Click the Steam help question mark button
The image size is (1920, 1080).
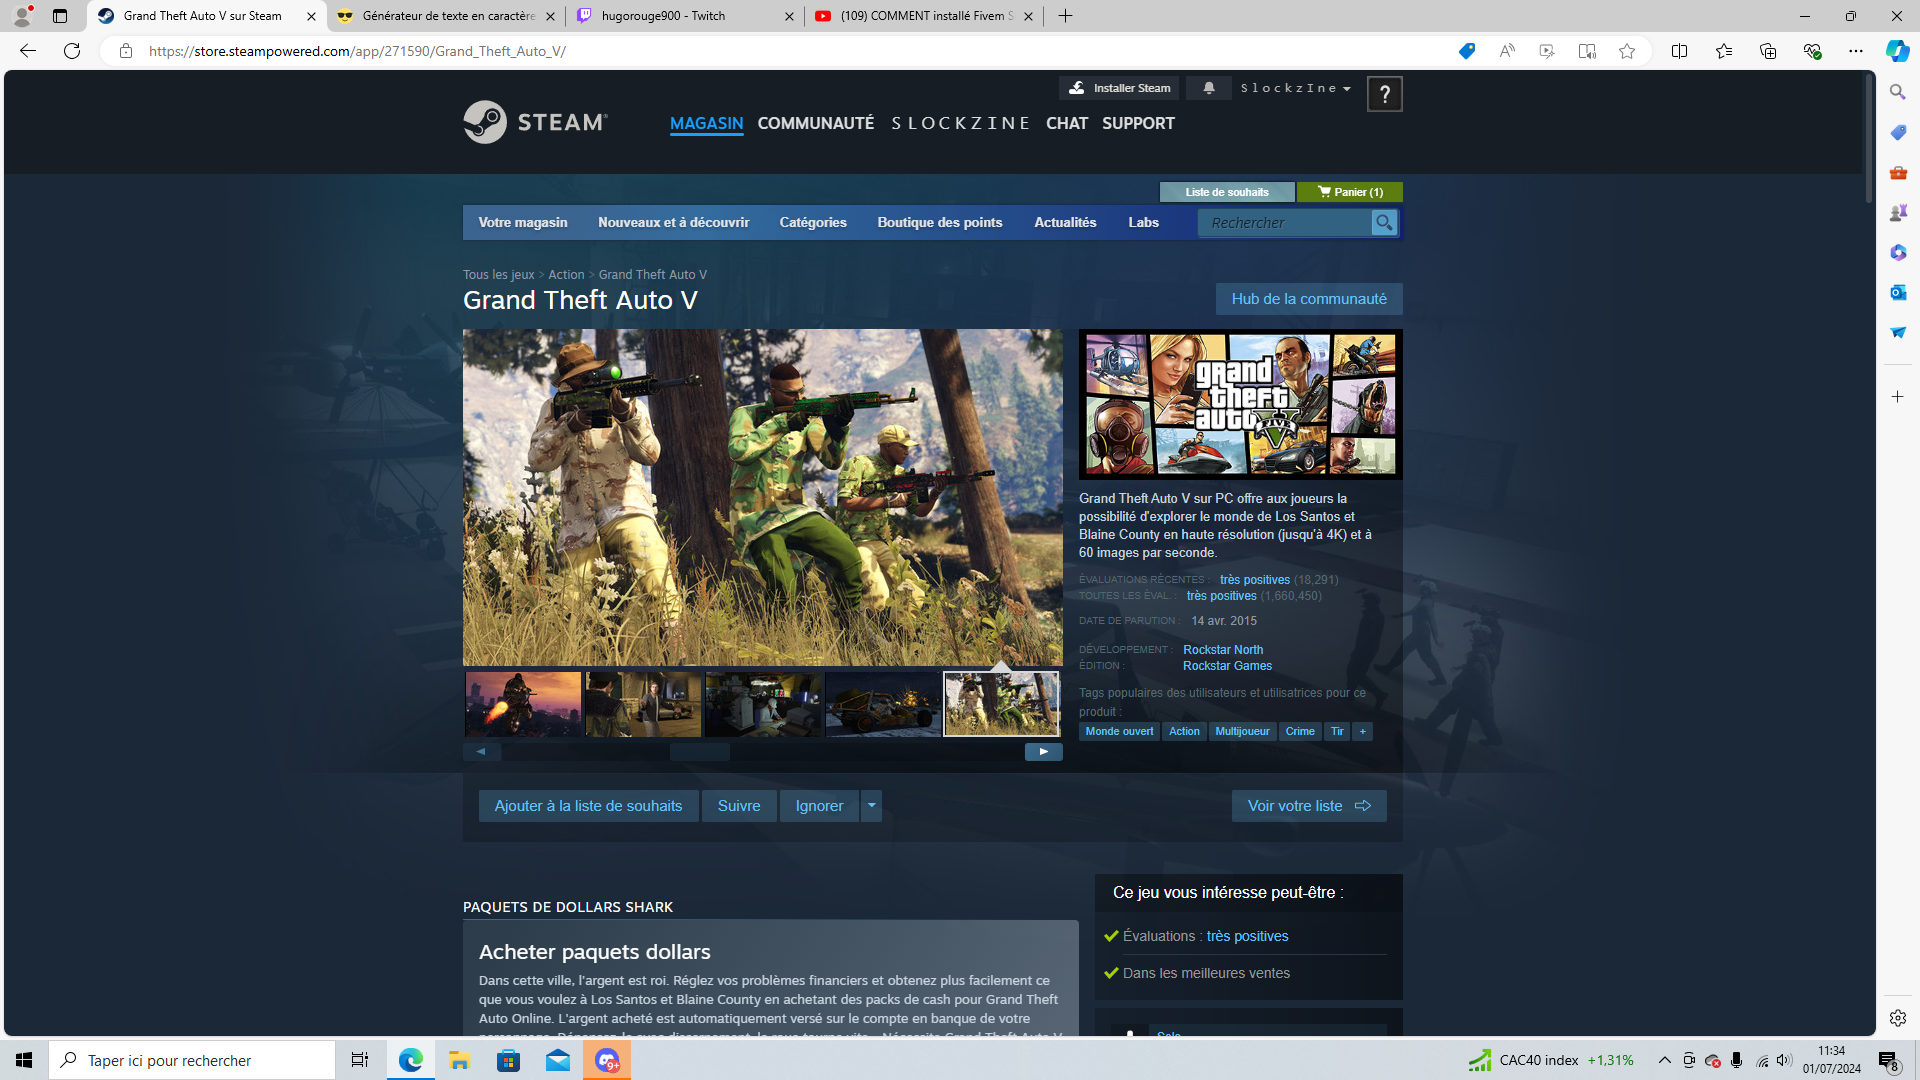(1384, 94)
